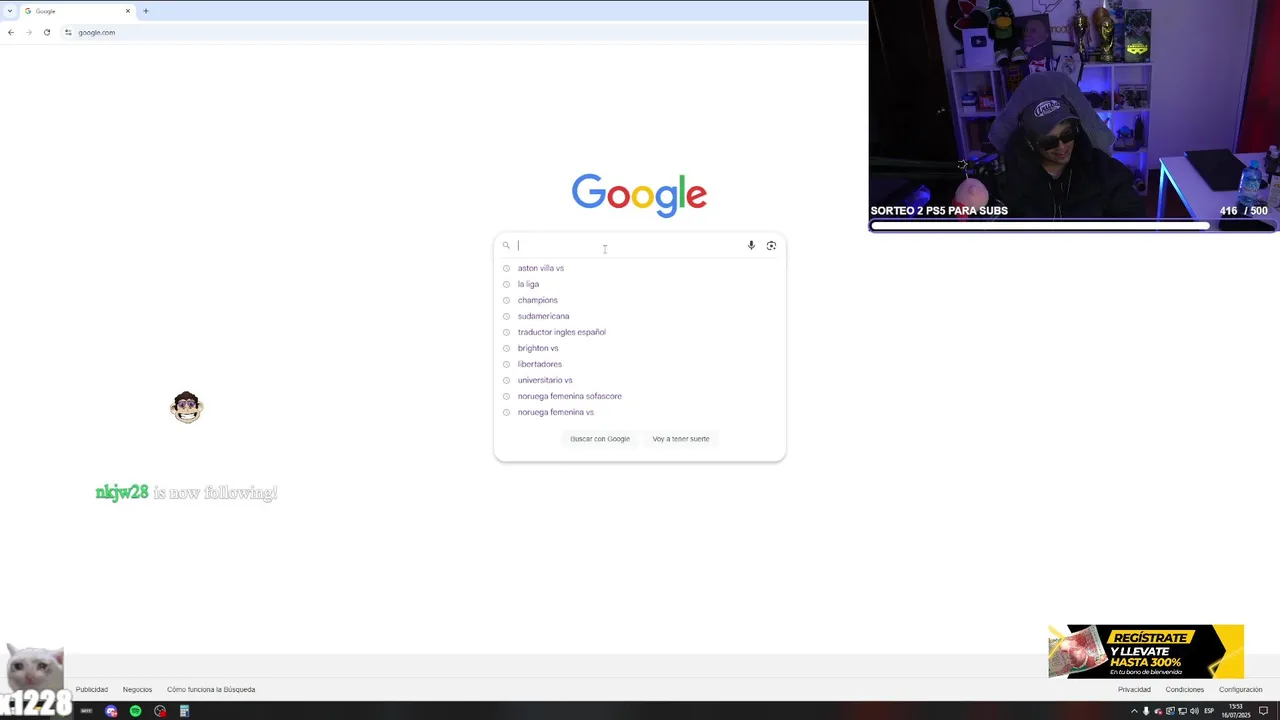Click magnifier icon in search box

tap(506, 245)
